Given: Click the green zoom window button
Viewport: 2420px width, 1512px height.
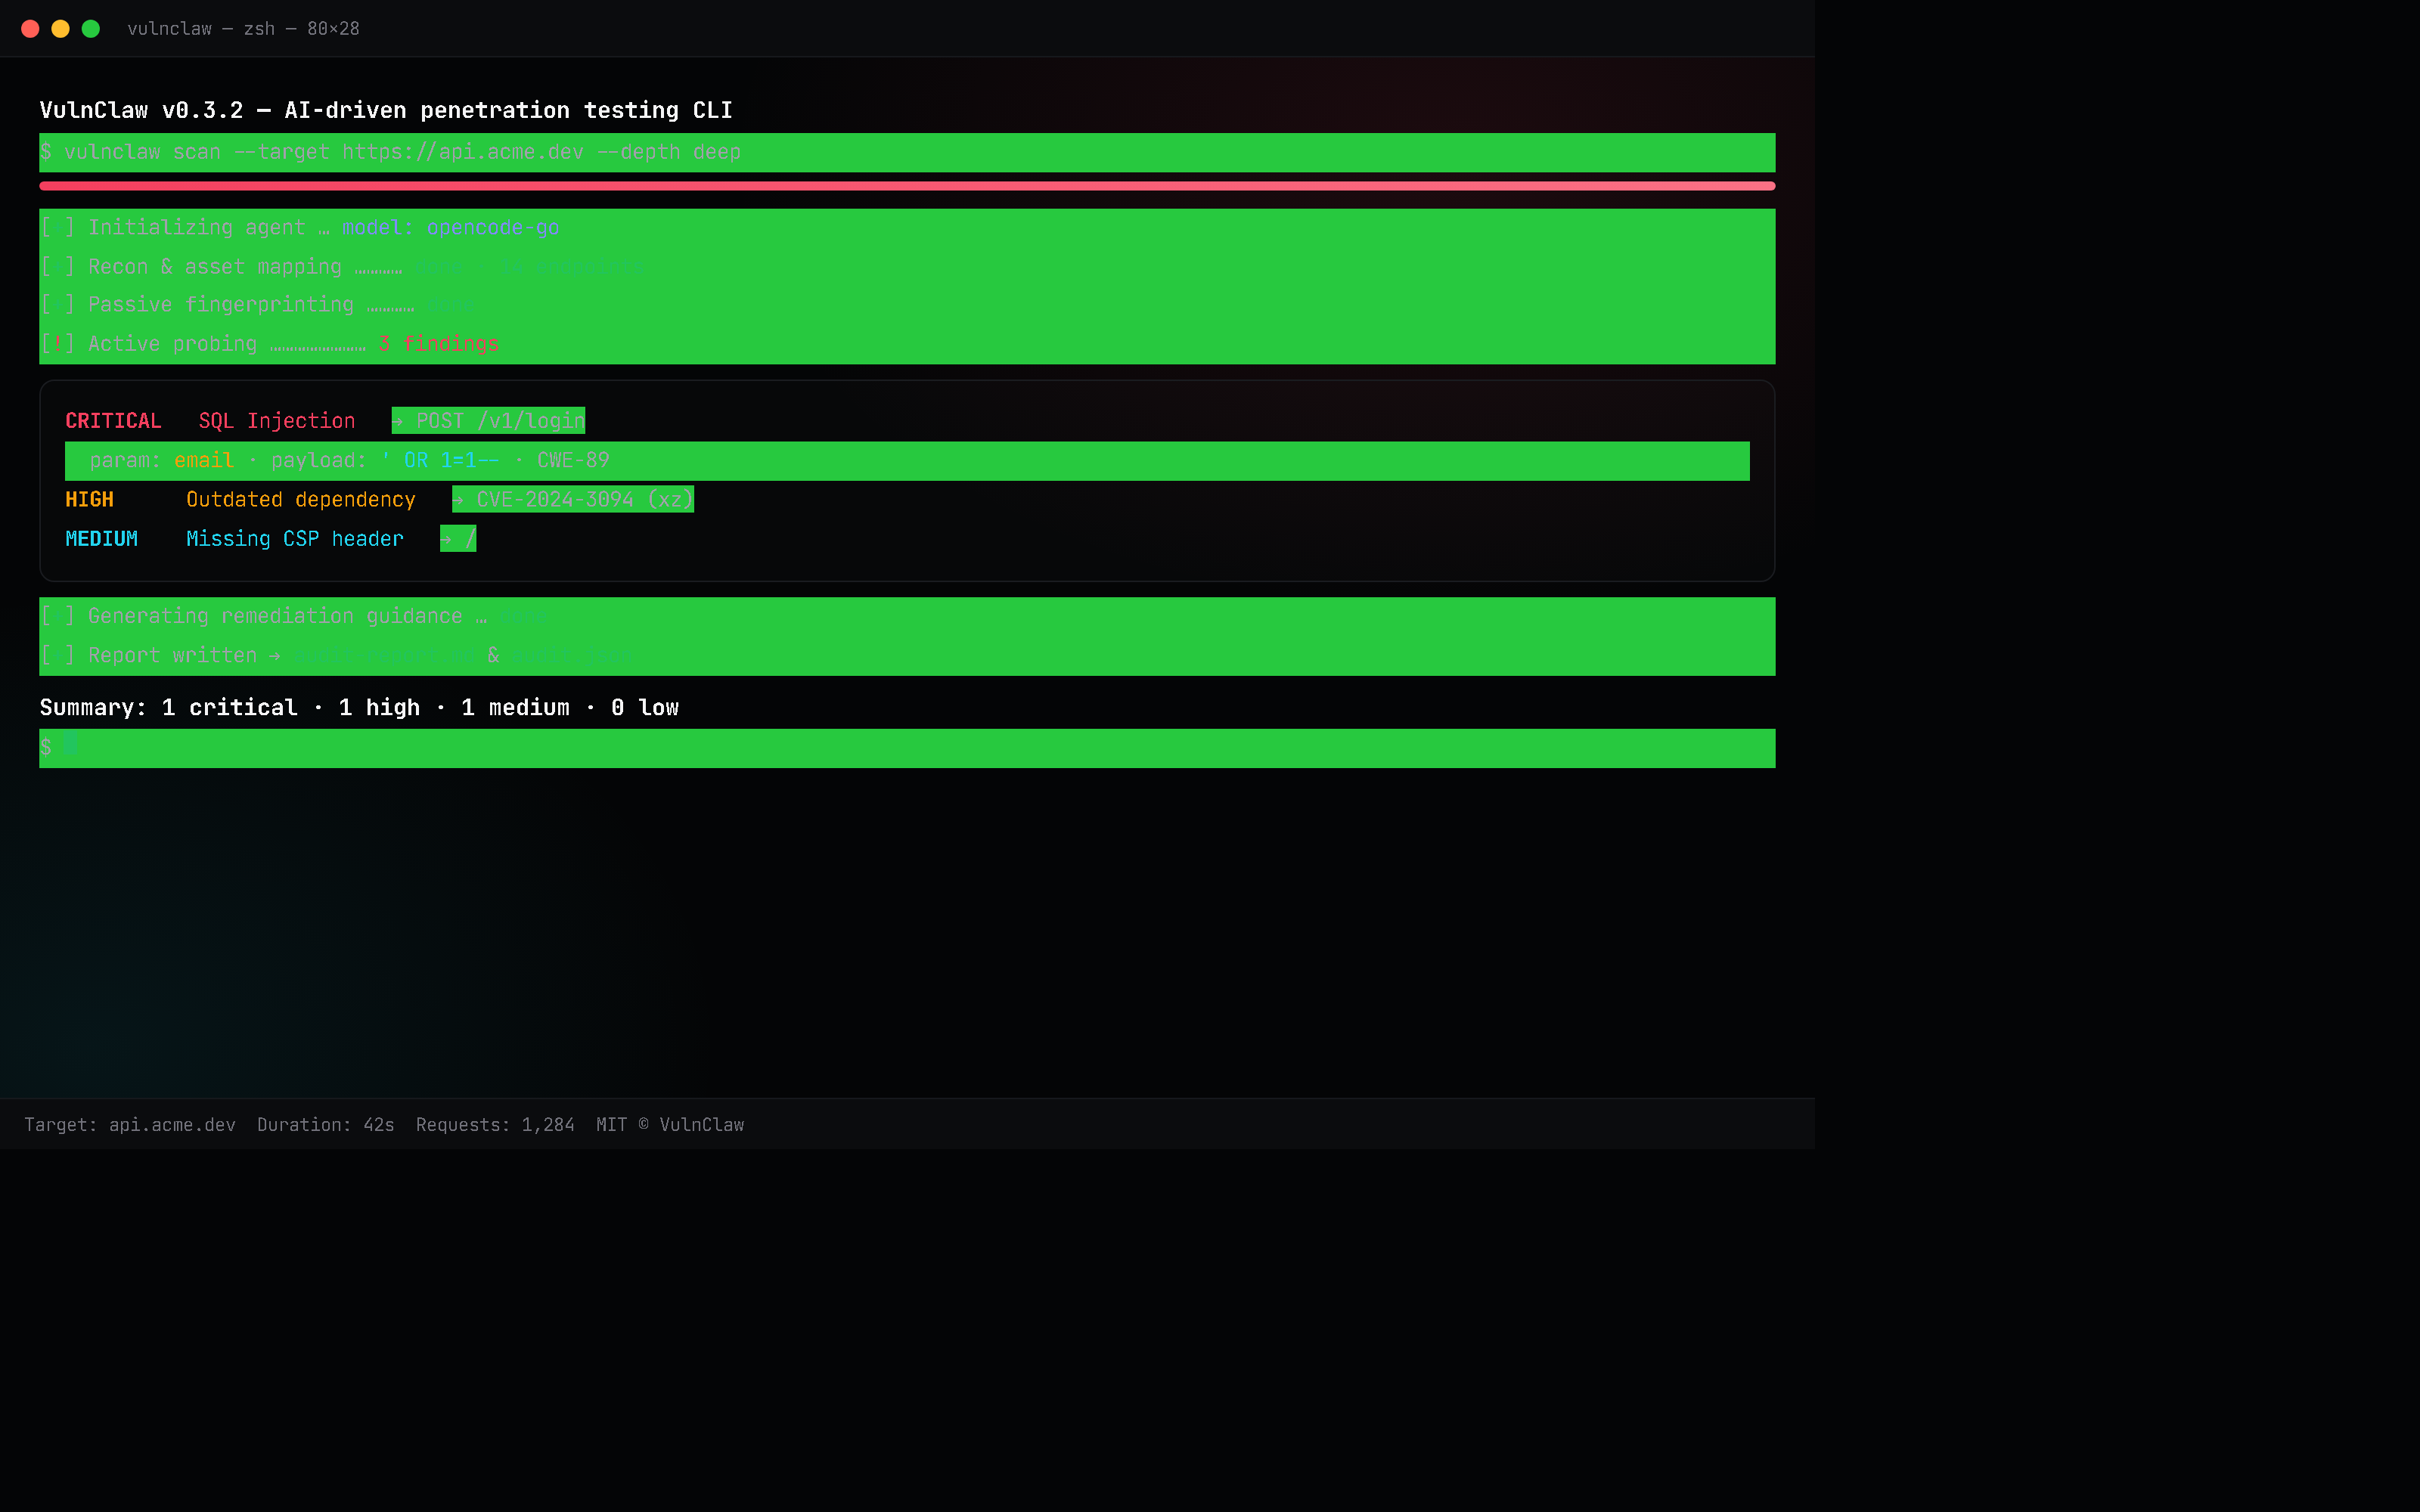Looking at the screenshot, I should click(x=90, y=29).
